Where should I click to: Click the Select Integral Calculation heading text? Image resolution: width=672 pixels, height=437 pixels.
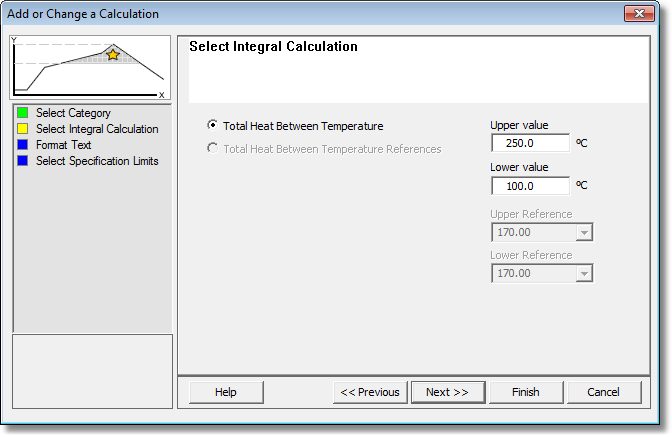tap(273, 46)
